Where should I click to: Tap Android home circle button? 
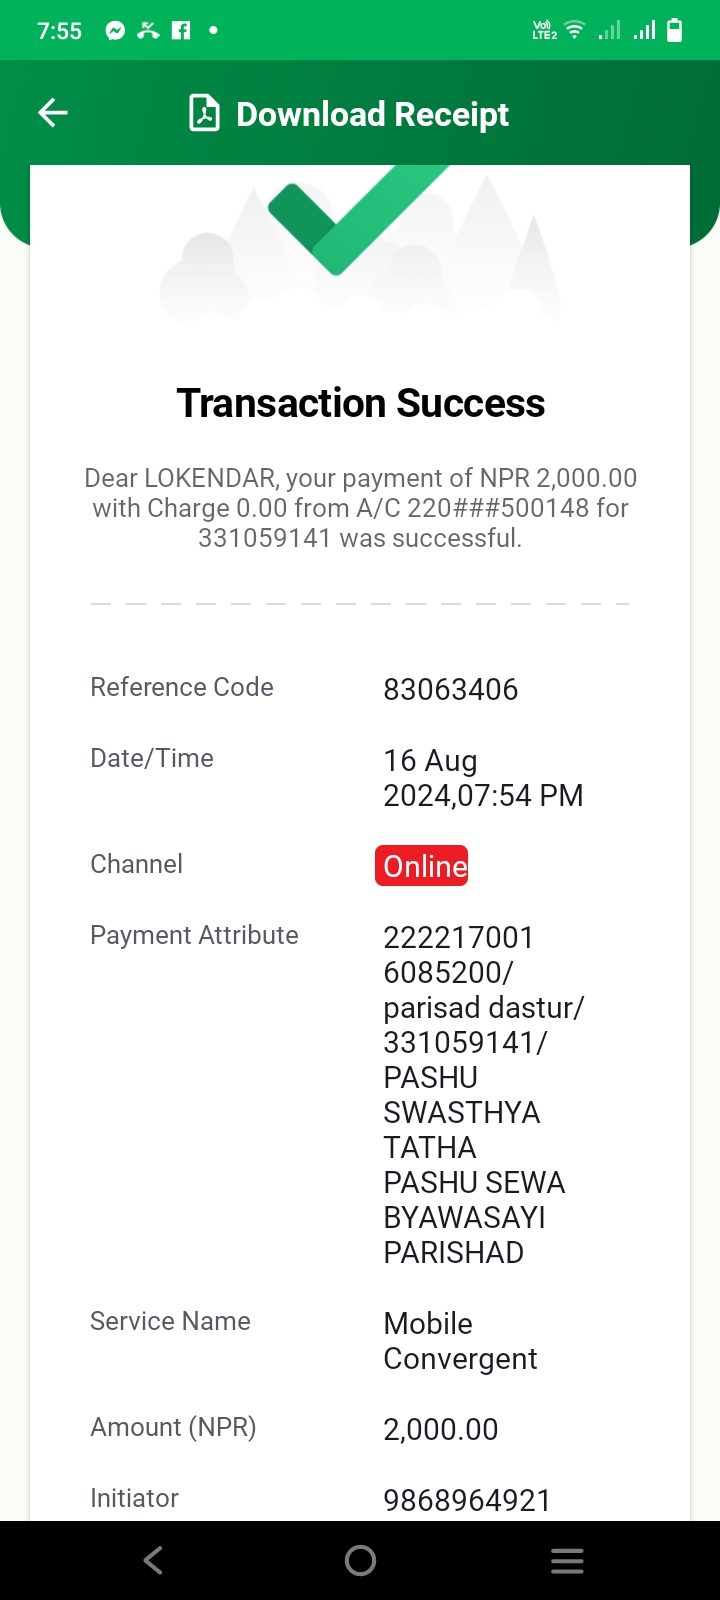[360, 1560]
